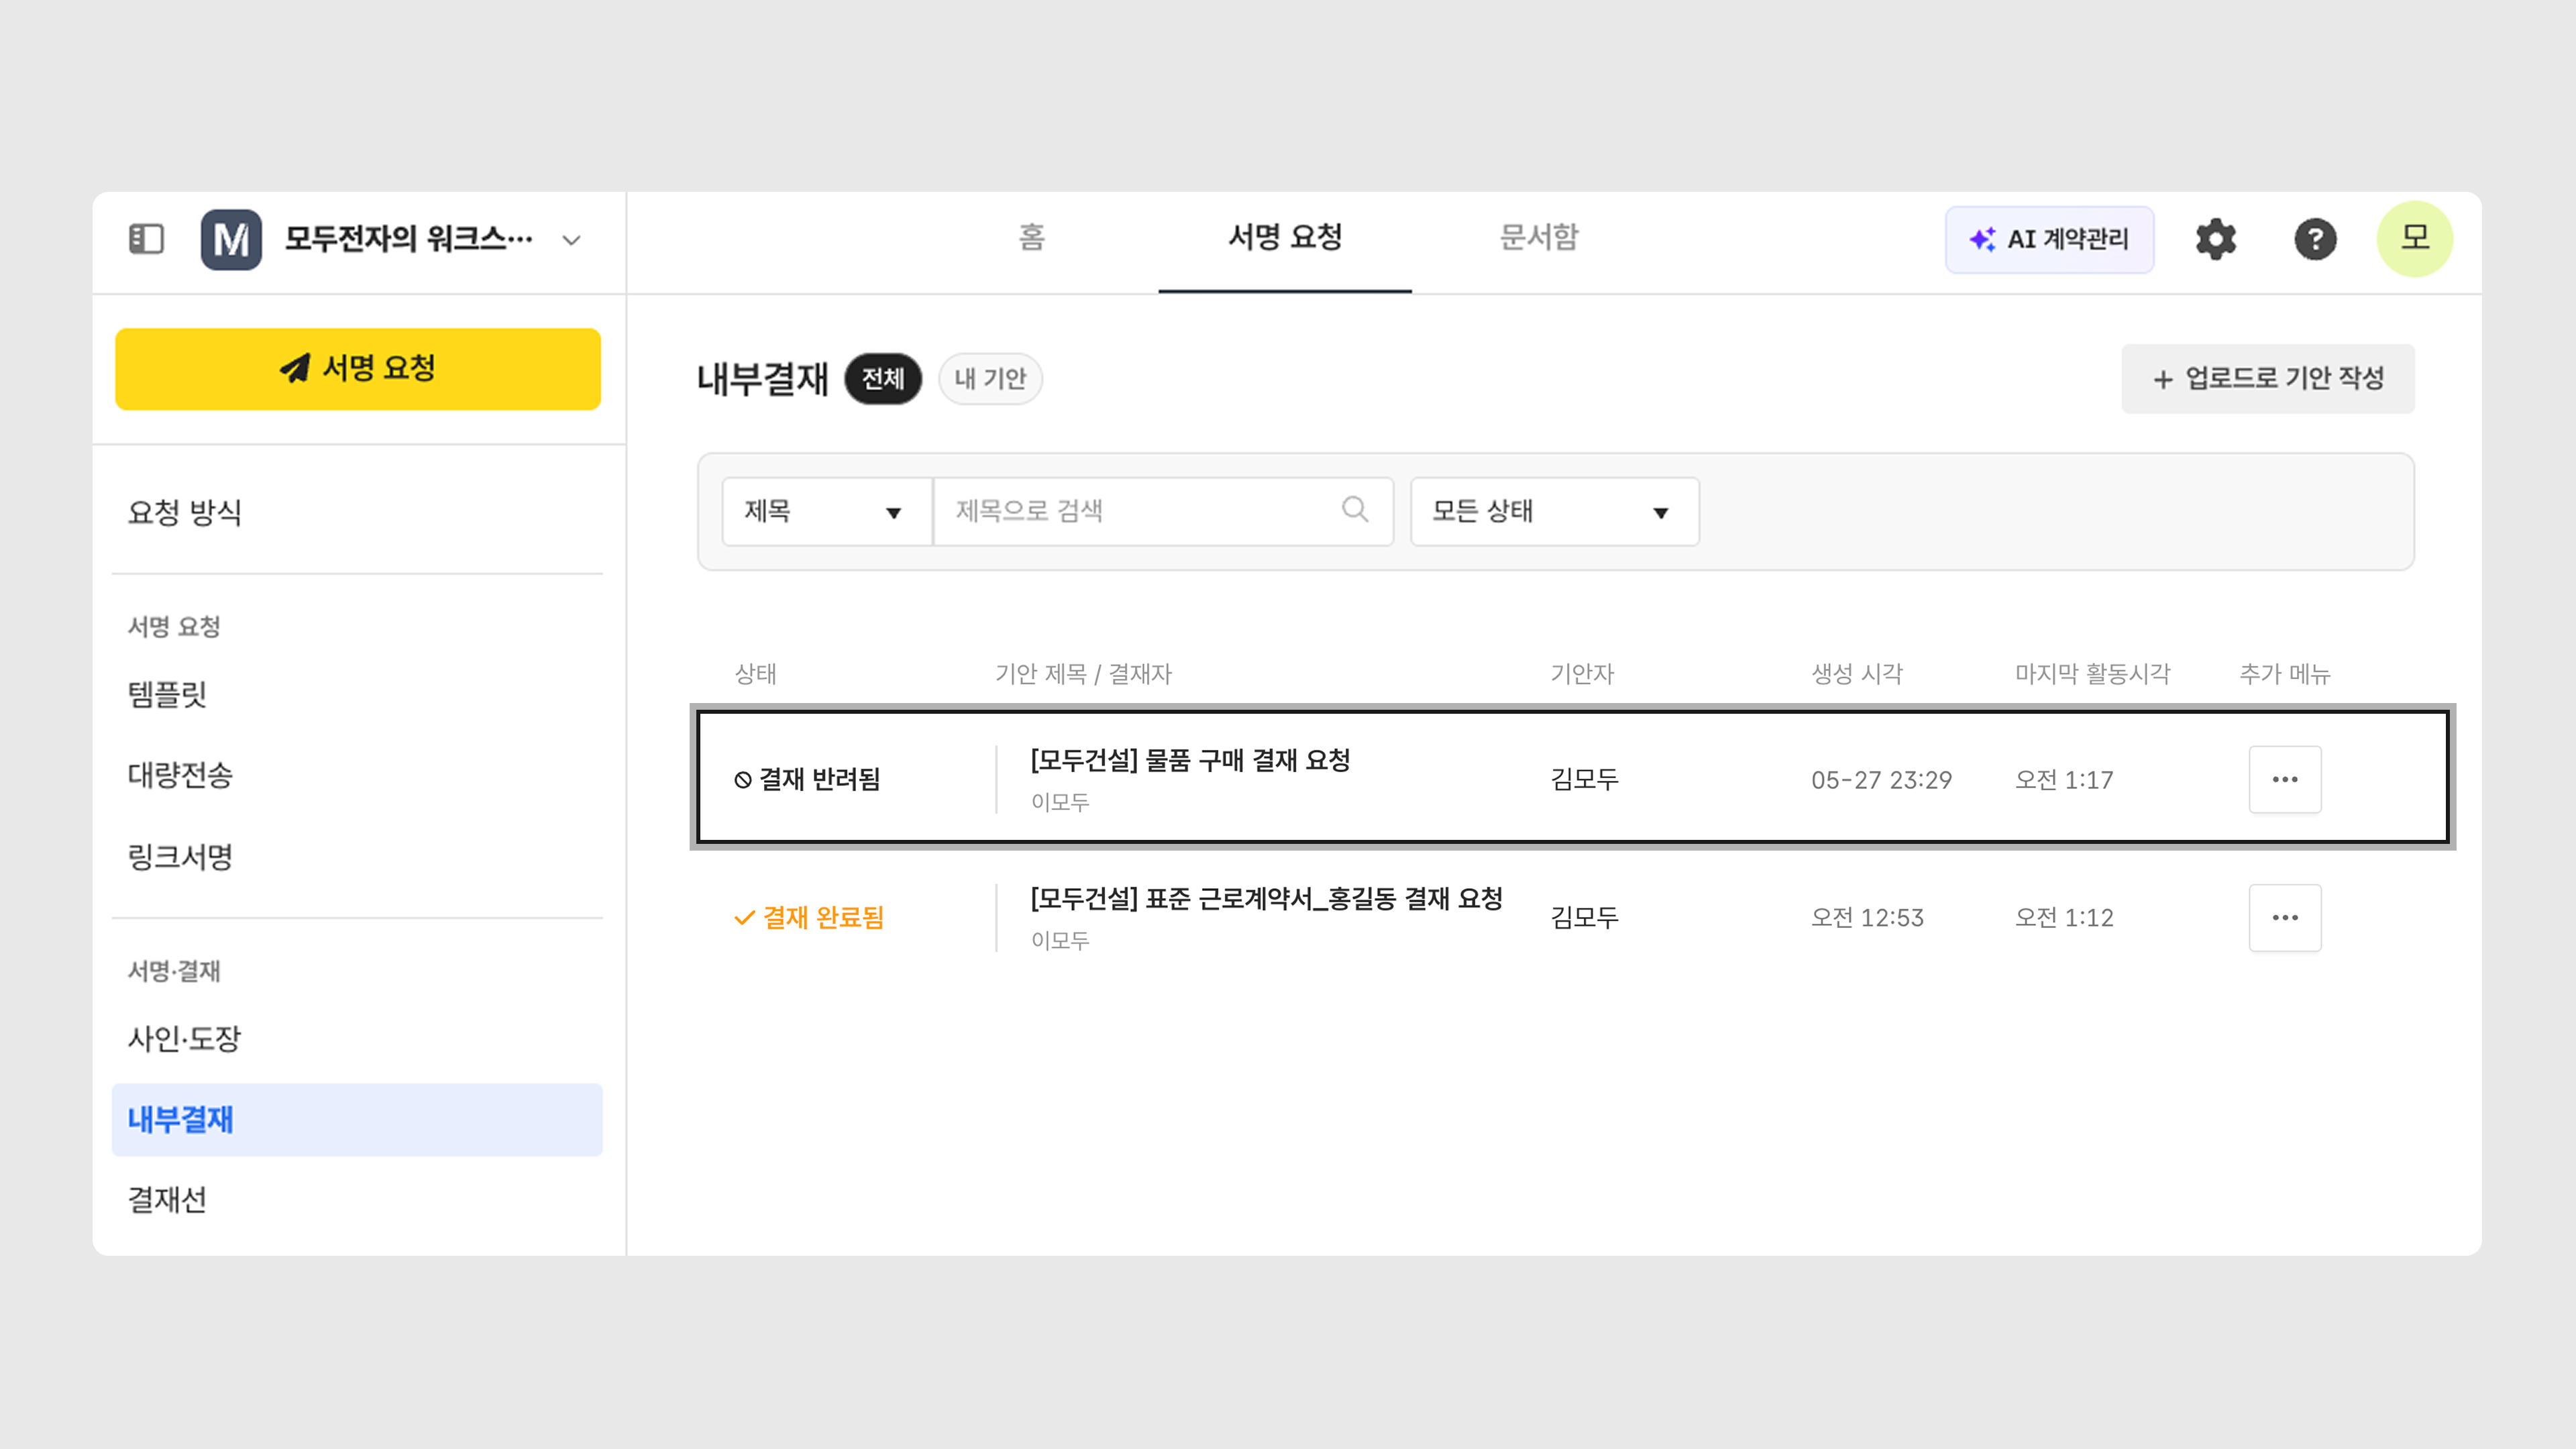Click the M workspace logo

[x=231, y=239]
